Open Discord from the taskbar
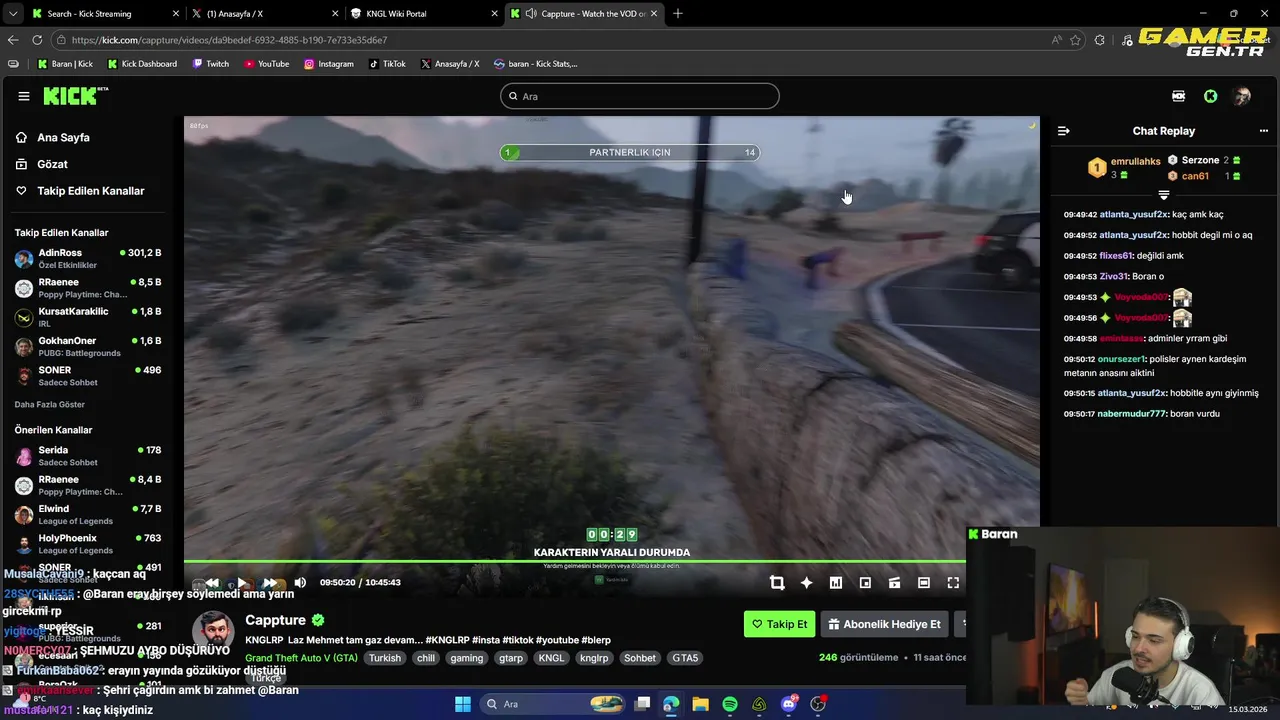Viewport: 1280px width, 720px height. (x=789, y=704)
